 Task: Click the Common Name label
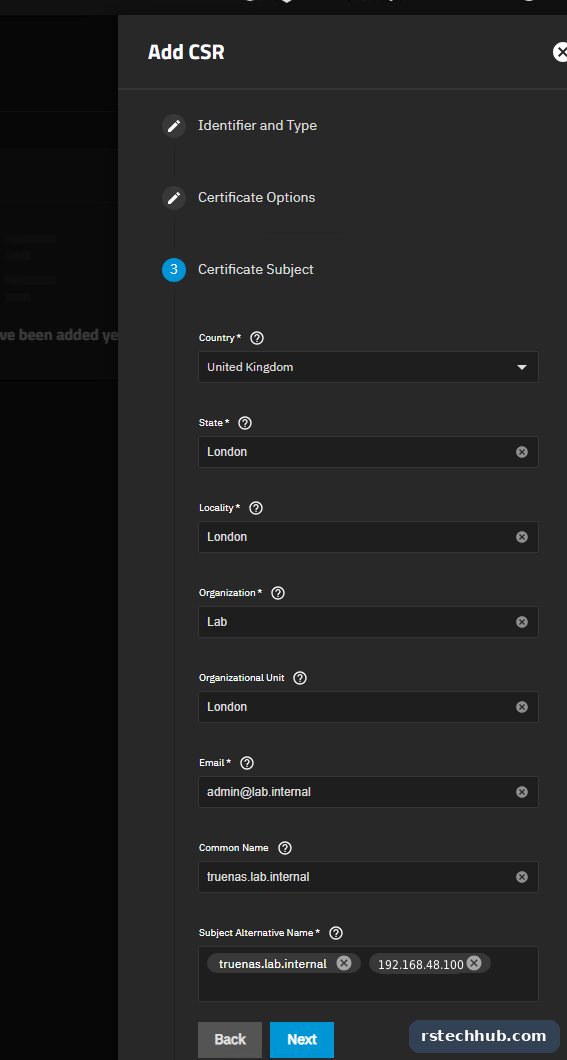(234, 848)
